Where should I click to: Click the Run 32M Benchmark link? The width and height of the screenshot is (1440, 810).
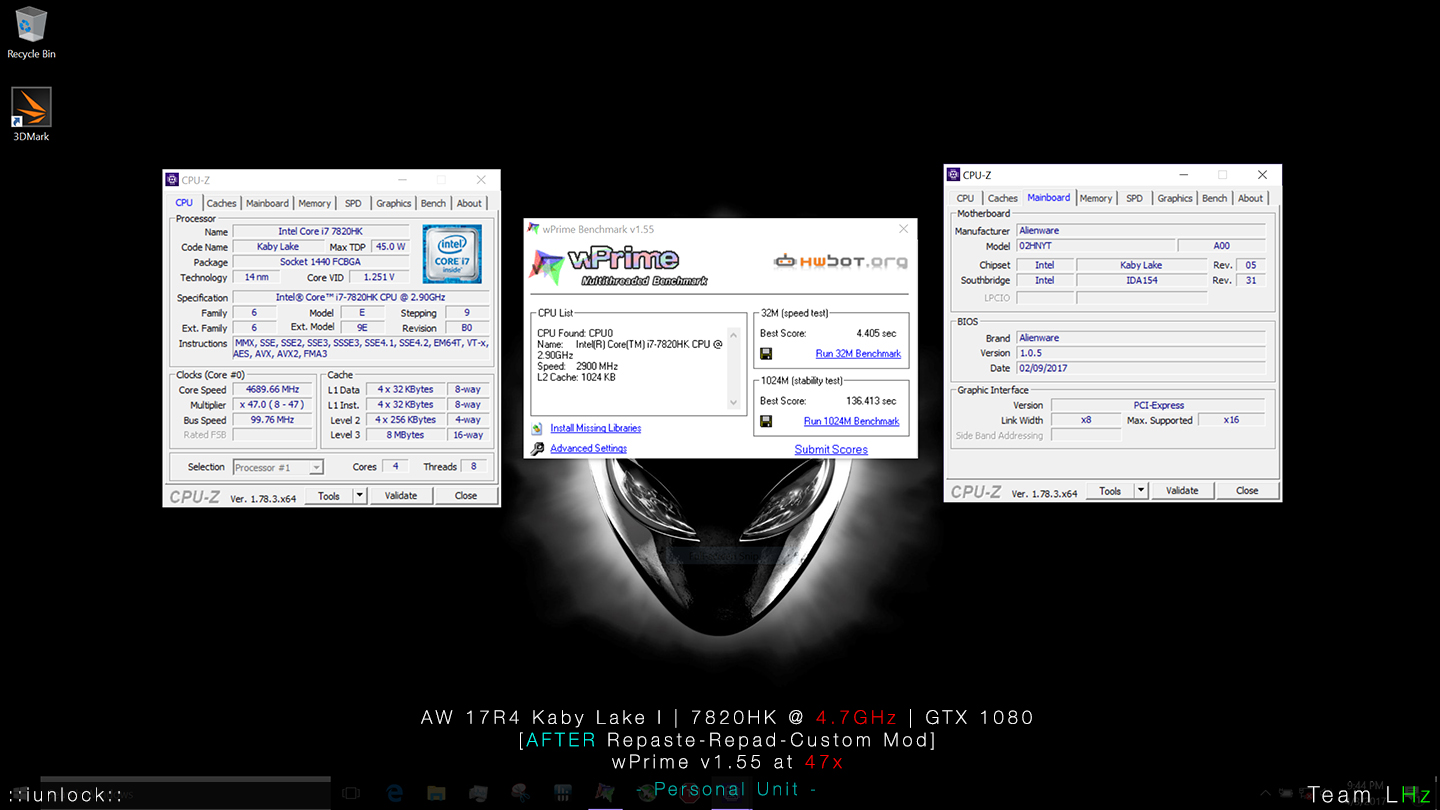click(858, 354)
